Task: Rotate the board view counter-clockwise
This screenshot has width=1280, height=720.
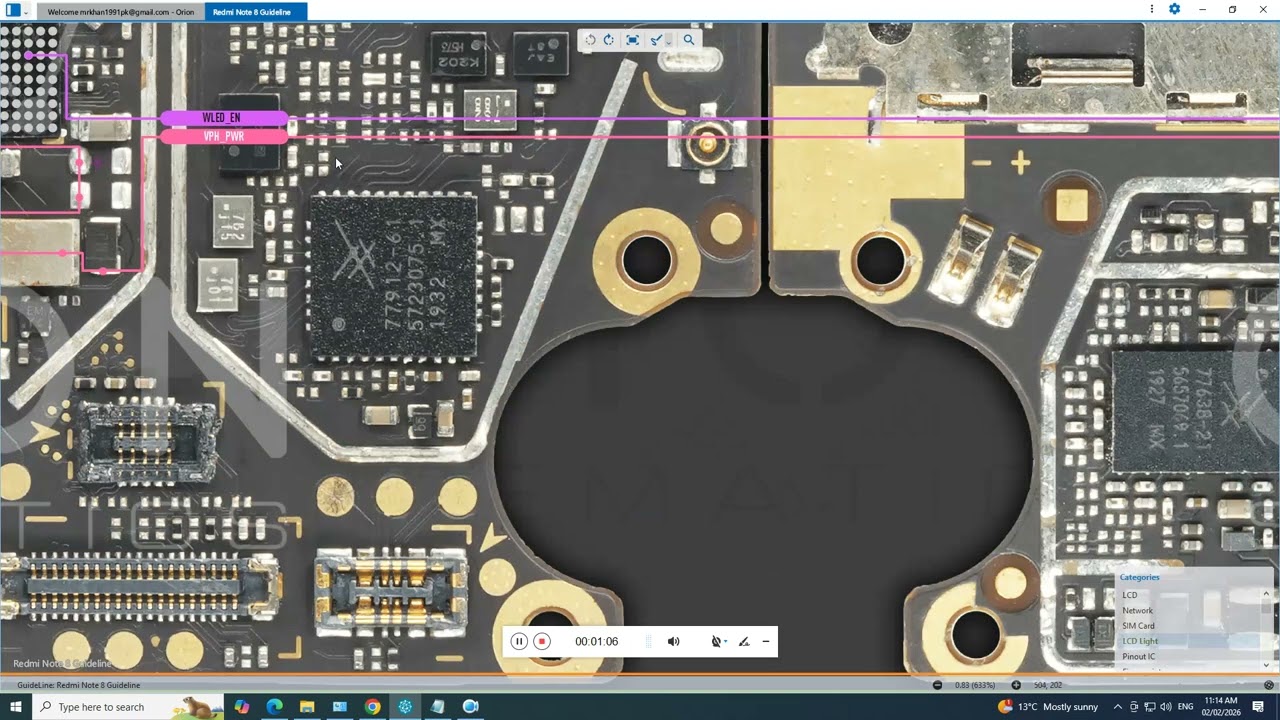Action: point(590,40)
